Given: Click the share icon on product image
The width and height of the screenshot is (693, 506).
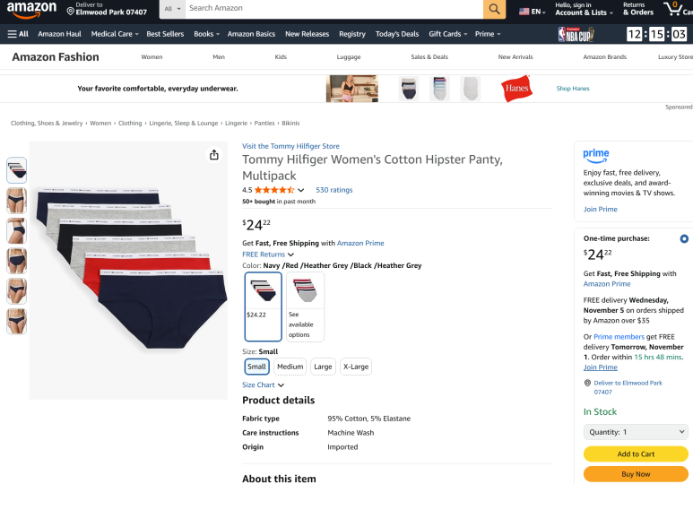Looking at the screenshot, I should (x=214, y=155).
